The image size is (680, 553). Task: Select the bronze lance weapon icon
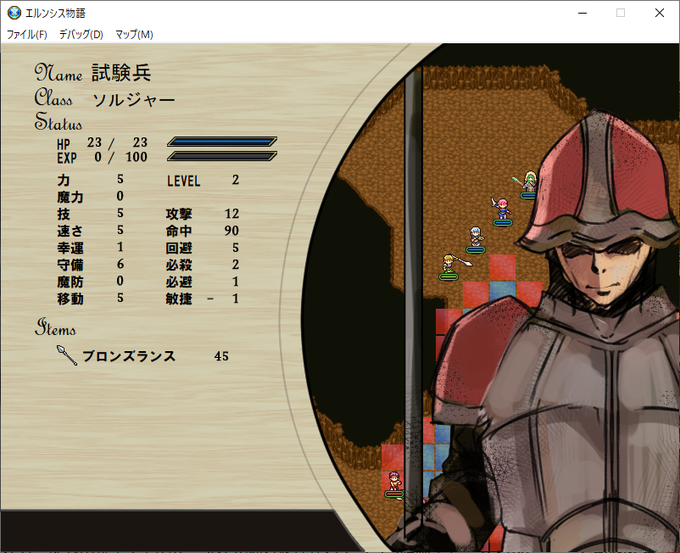tap(67, 355)
